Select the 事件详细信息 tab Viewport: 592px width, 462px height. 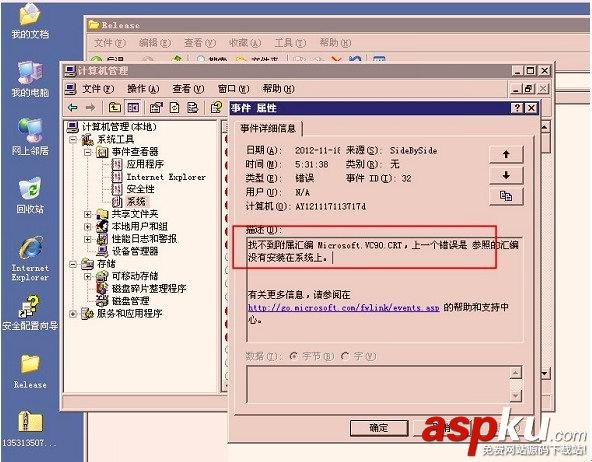(268, 128)
